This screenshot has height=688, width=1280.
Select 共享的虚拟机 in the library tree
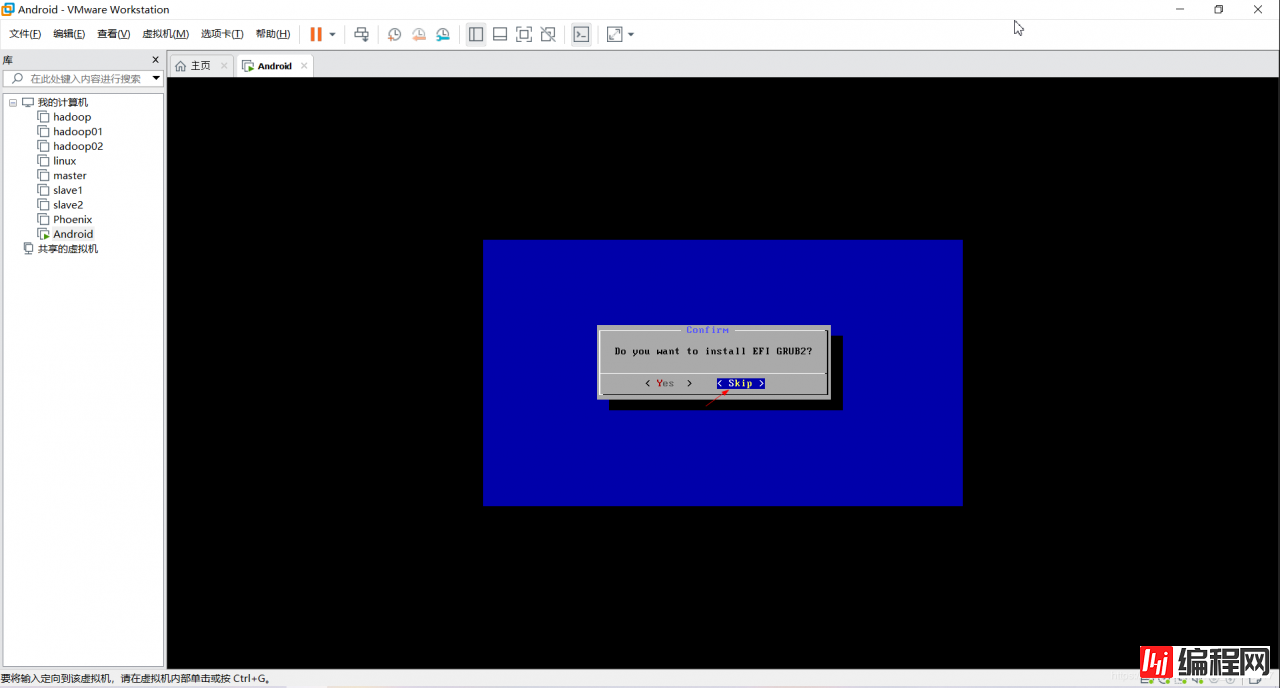pos(68,249)
